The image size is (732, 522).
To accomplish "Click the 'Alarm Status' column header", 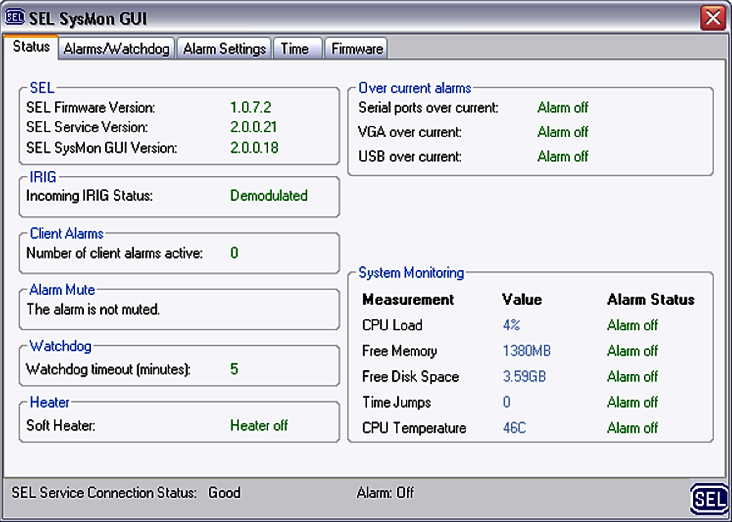I will (651, 299).
